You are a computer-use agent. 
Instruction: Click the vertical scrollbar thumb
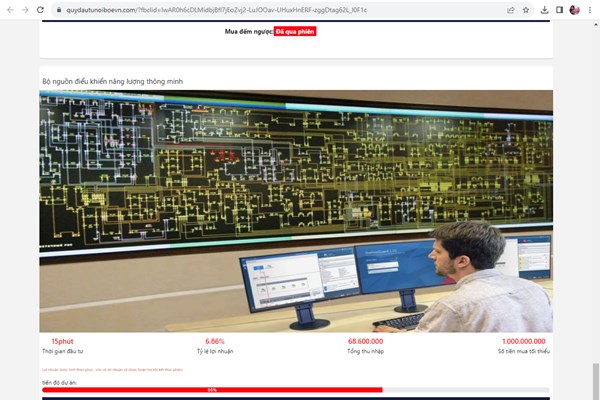pos(595,382)
